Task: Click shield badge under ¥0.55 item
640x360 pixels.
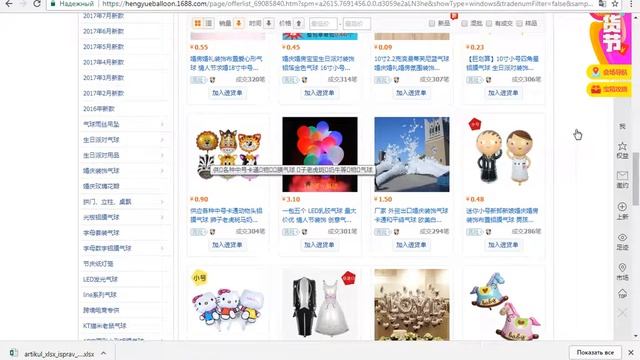Action: click(x=213, y=80)
